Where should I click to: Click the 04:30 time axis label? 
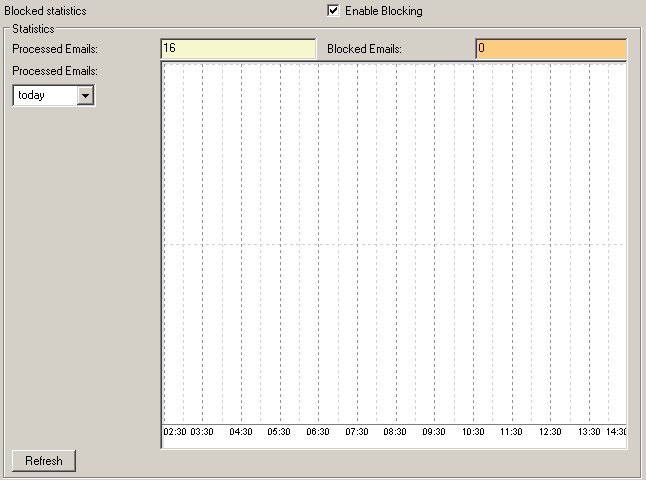pyautogui.click(x=241, y=432)
